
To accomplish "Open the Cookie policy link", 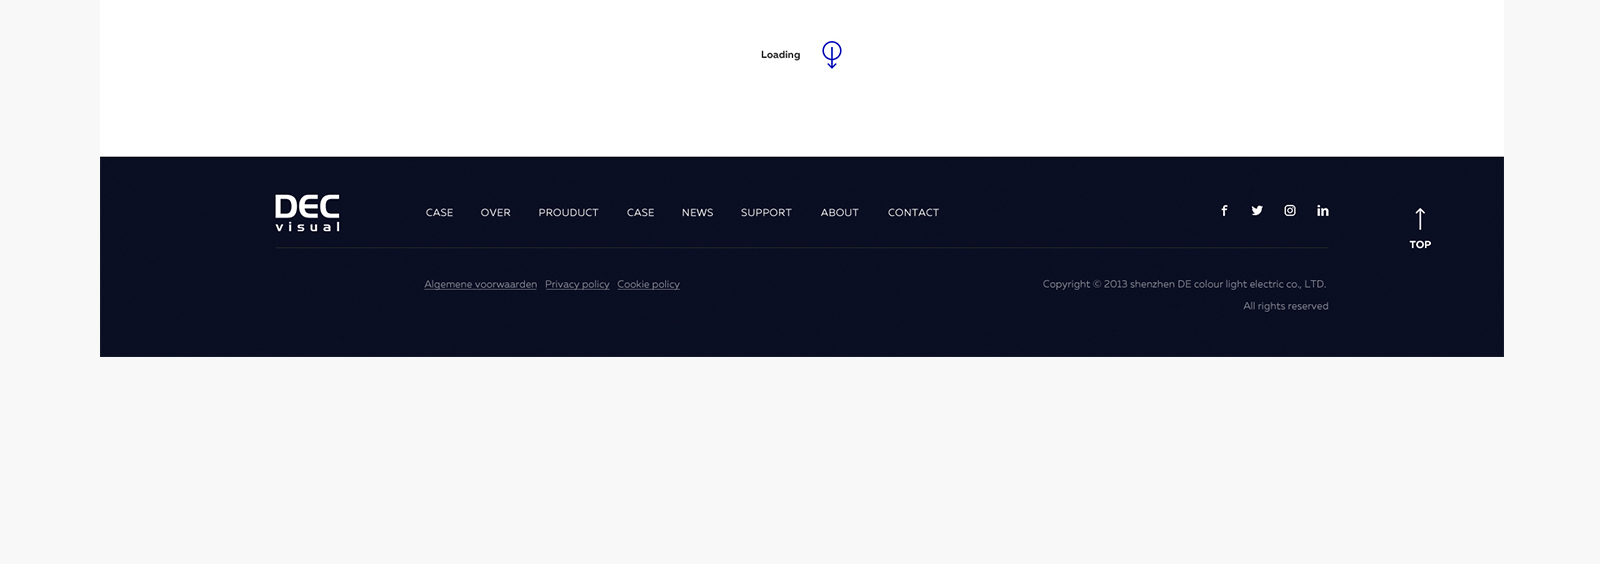I will [648, 285].
